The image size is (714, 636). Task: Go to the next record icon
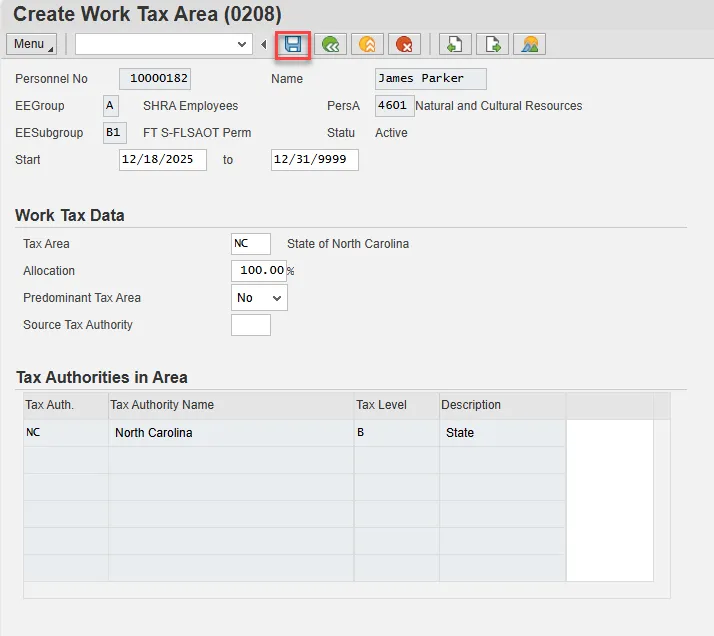click(x=492, y=44)
